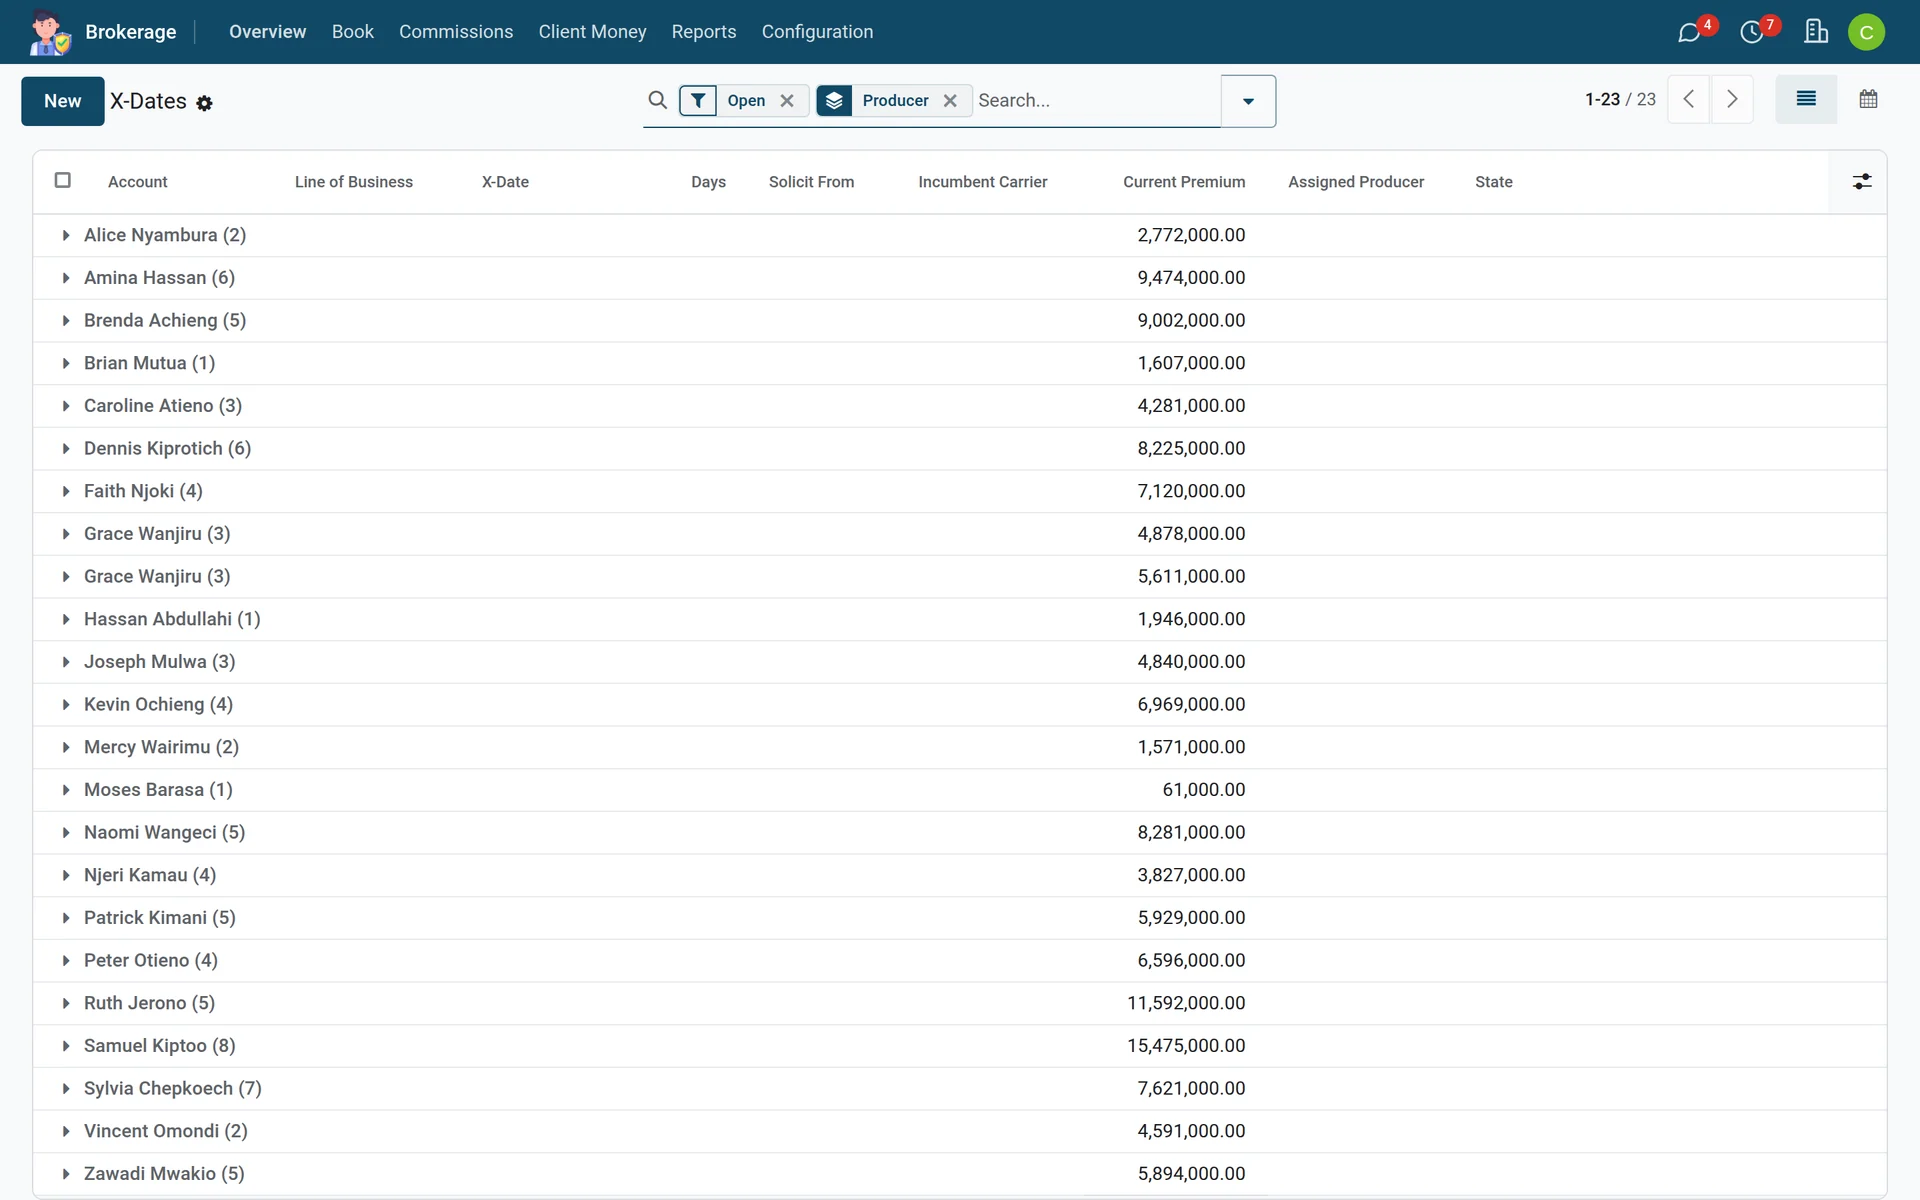
Task: Sort by the Account column header
Action: (x=138, y=182)
